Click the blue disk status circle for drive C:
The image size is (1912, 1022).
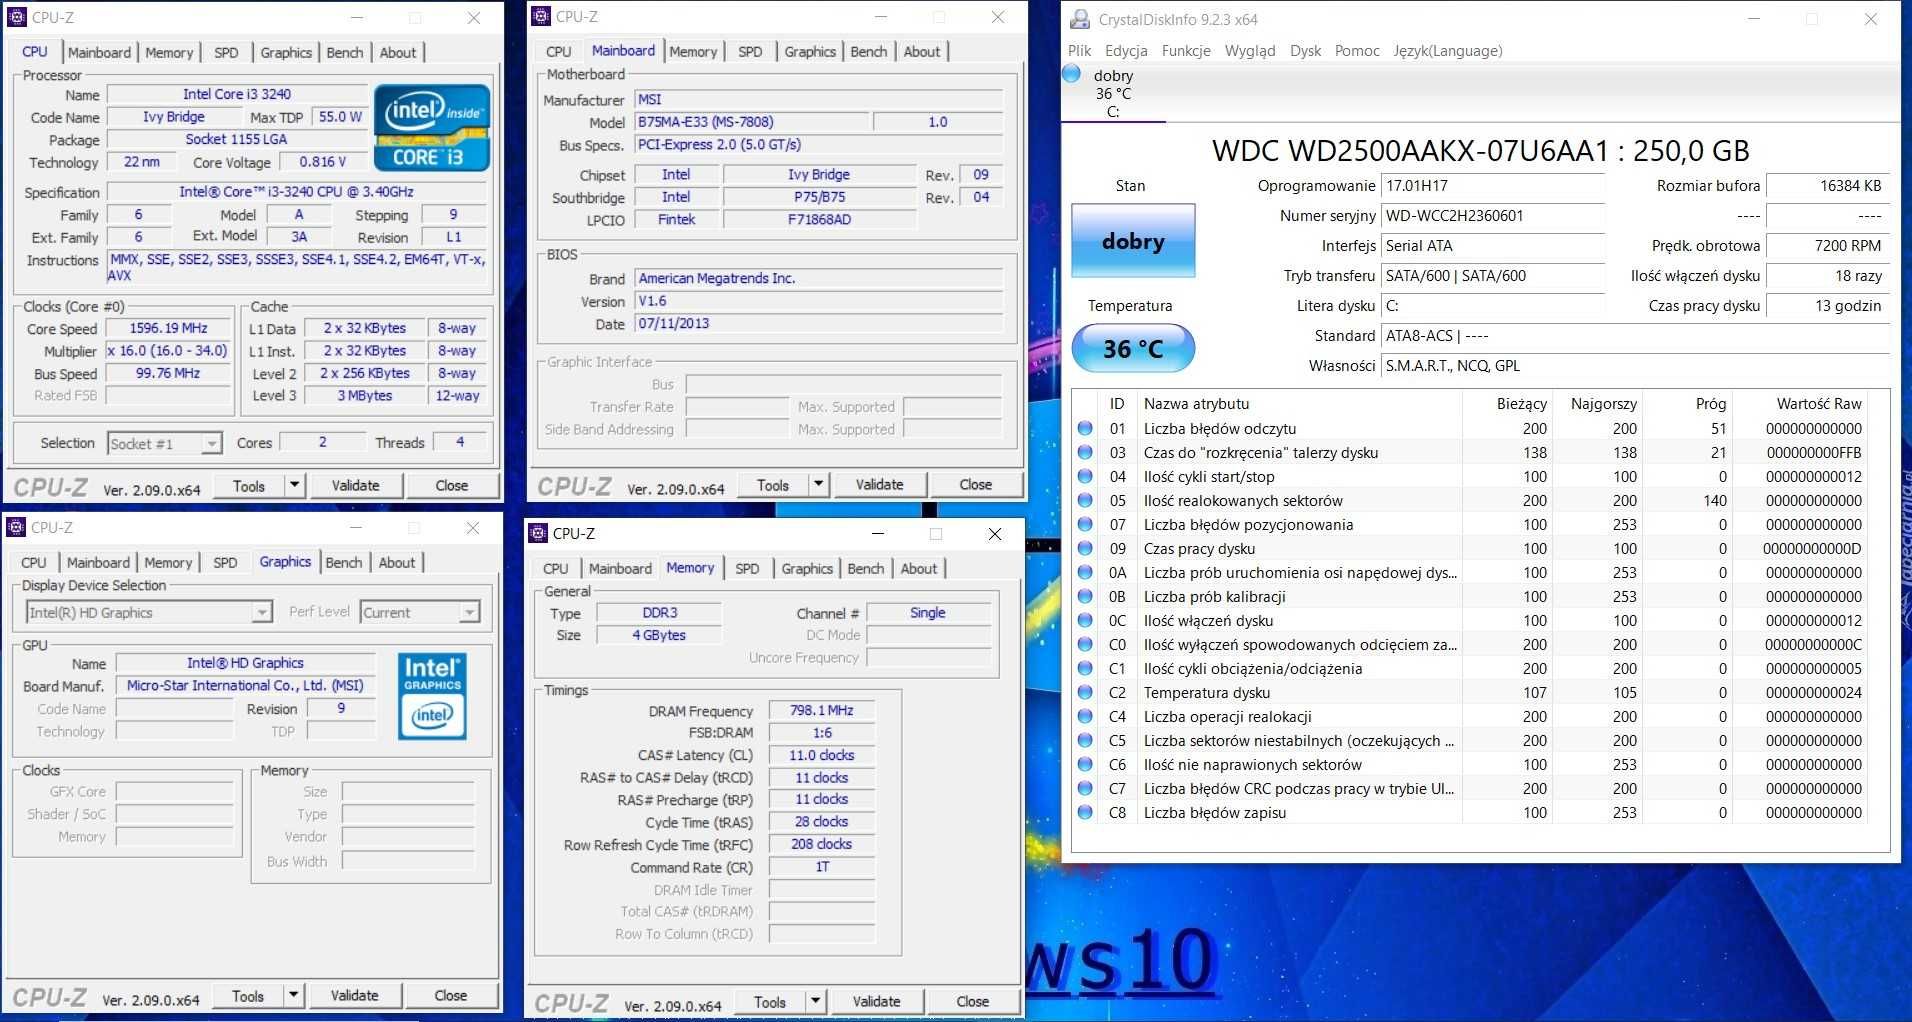tap(1072, 74)
